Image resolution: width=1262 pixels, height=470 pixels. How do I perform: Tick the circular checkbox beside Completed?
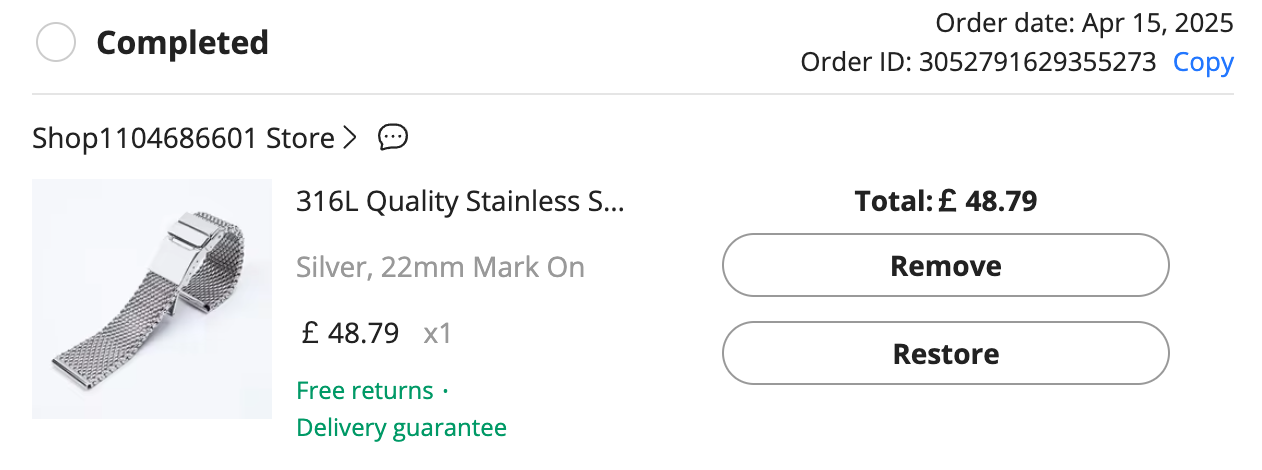pos(56,43)
